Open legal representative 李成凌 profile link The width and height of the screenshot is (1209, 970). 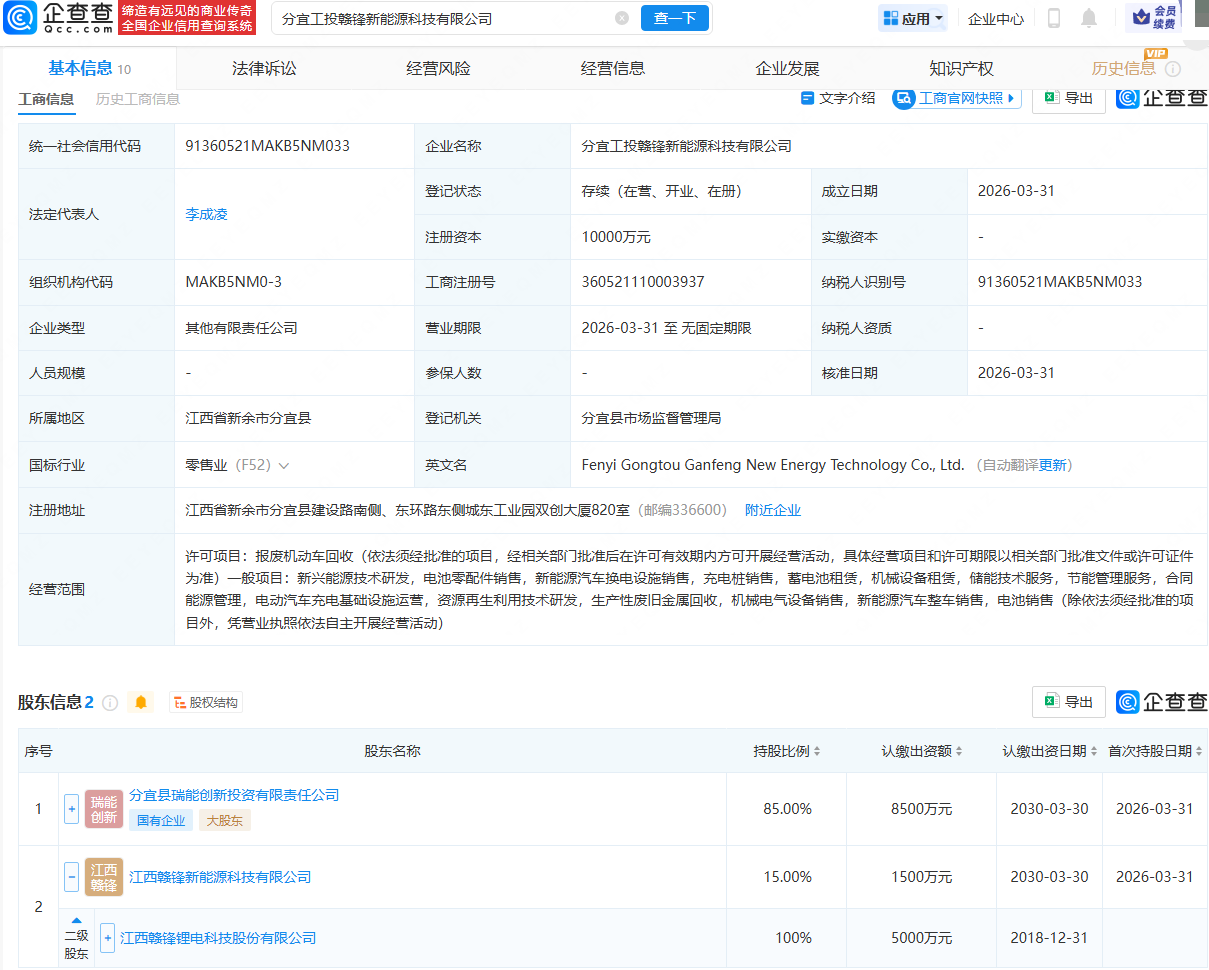(x=207, y=213)
